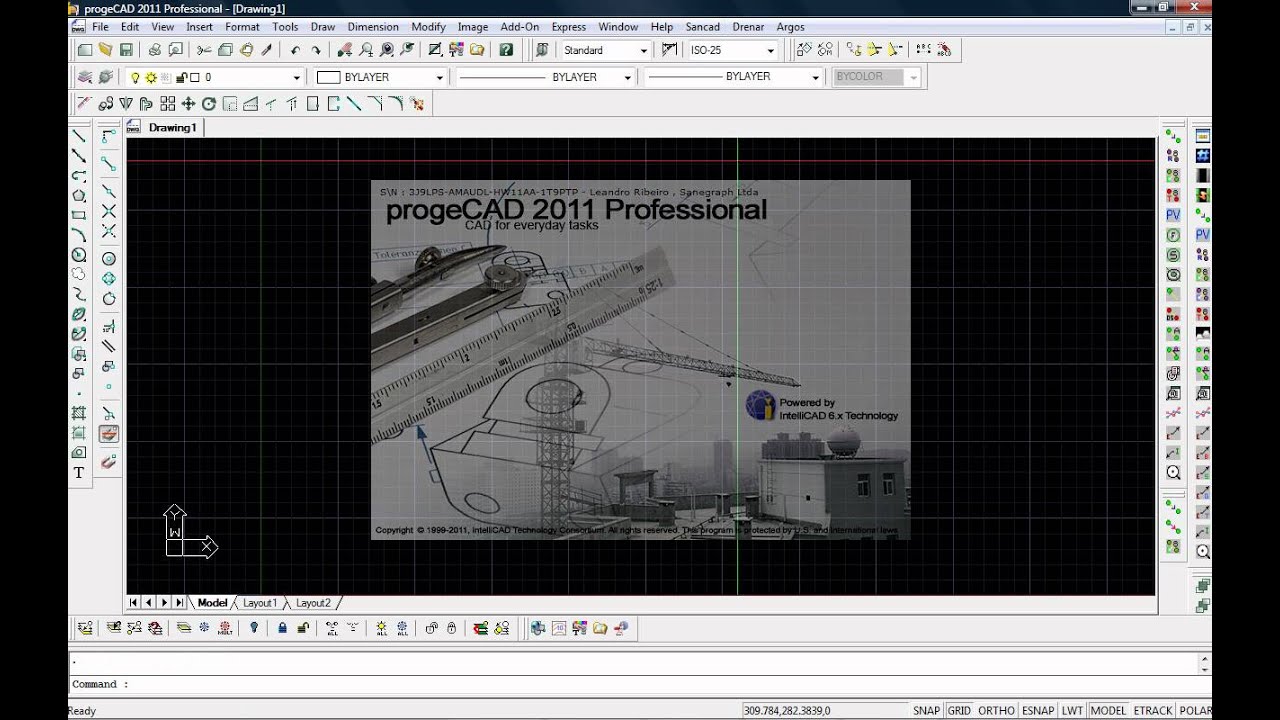Select the Polygon draw tool
This screenshot has height=720, width=1280.
point(79,195)
